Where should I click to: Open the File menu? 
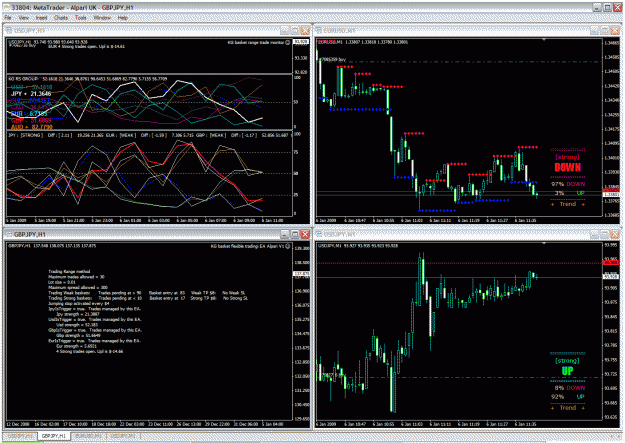[8, 18]
